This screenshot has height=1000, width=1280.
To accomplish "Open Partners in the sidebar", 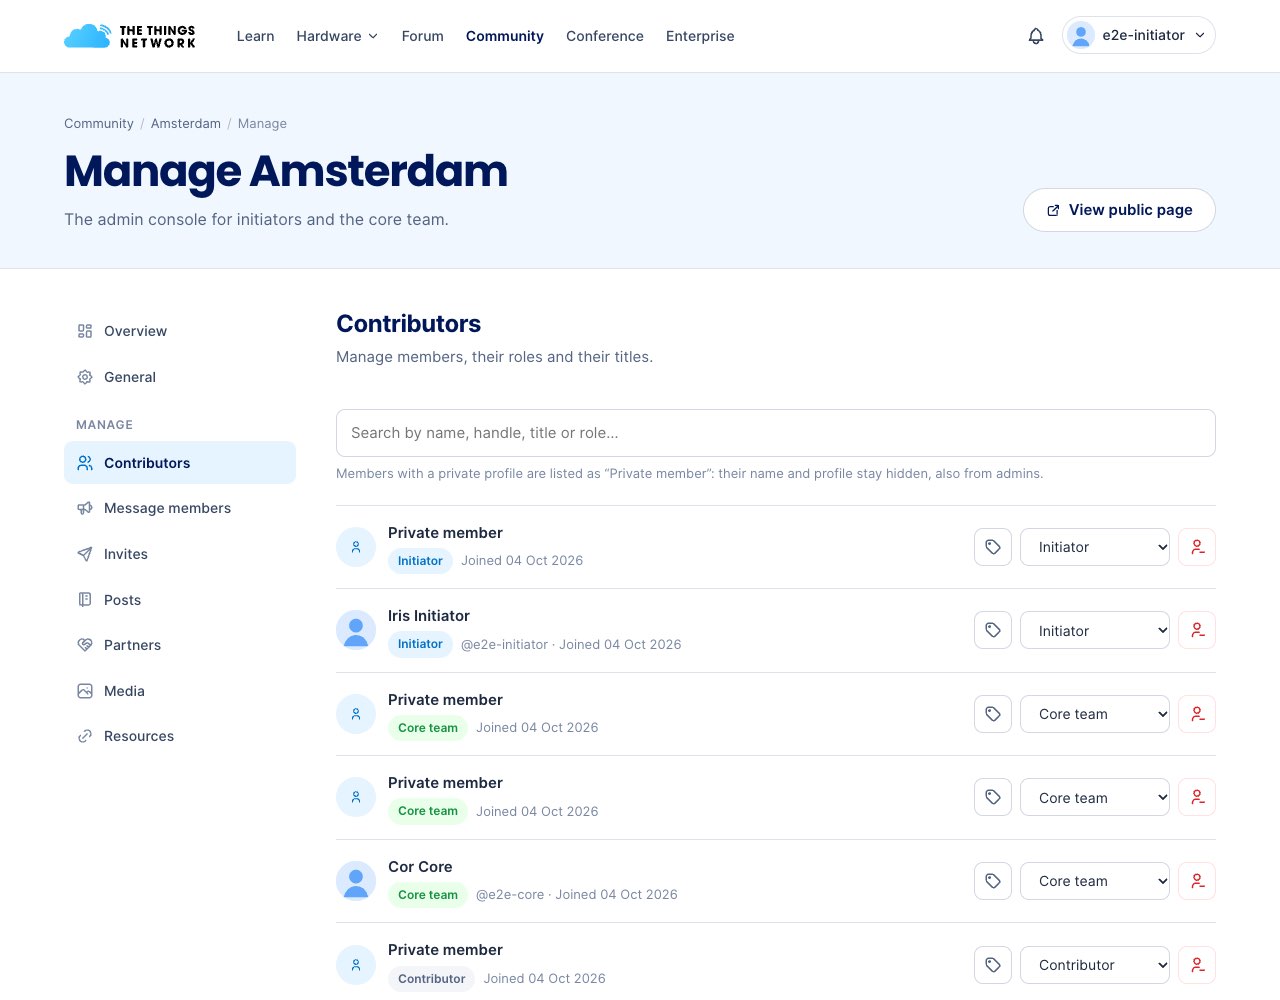I will pos(180,645).
